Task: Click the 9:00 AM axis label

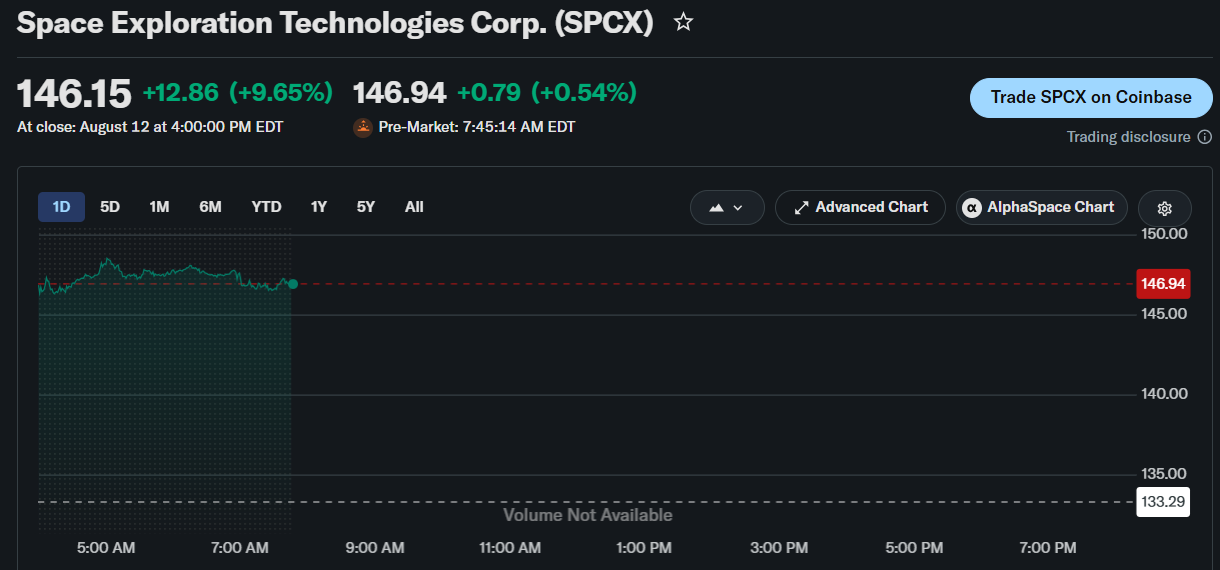Action: 374,548
